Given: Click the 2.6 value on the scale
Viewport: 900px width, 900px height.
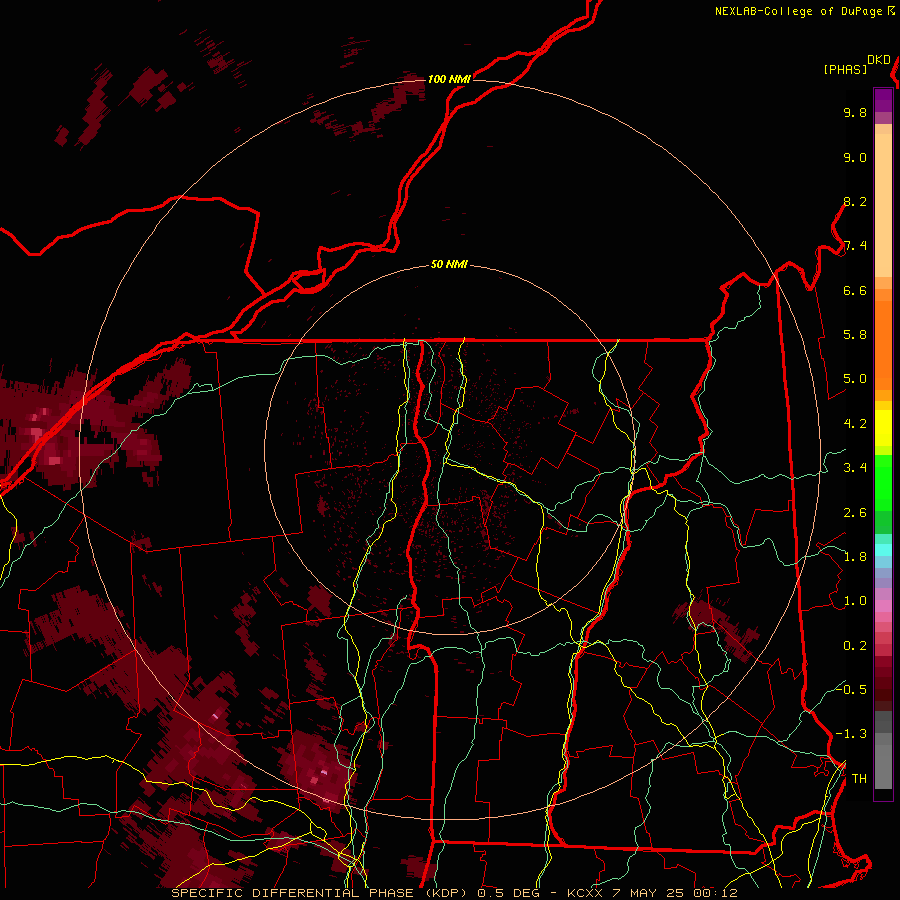Looking at the screenshot, I should (855, 513).
